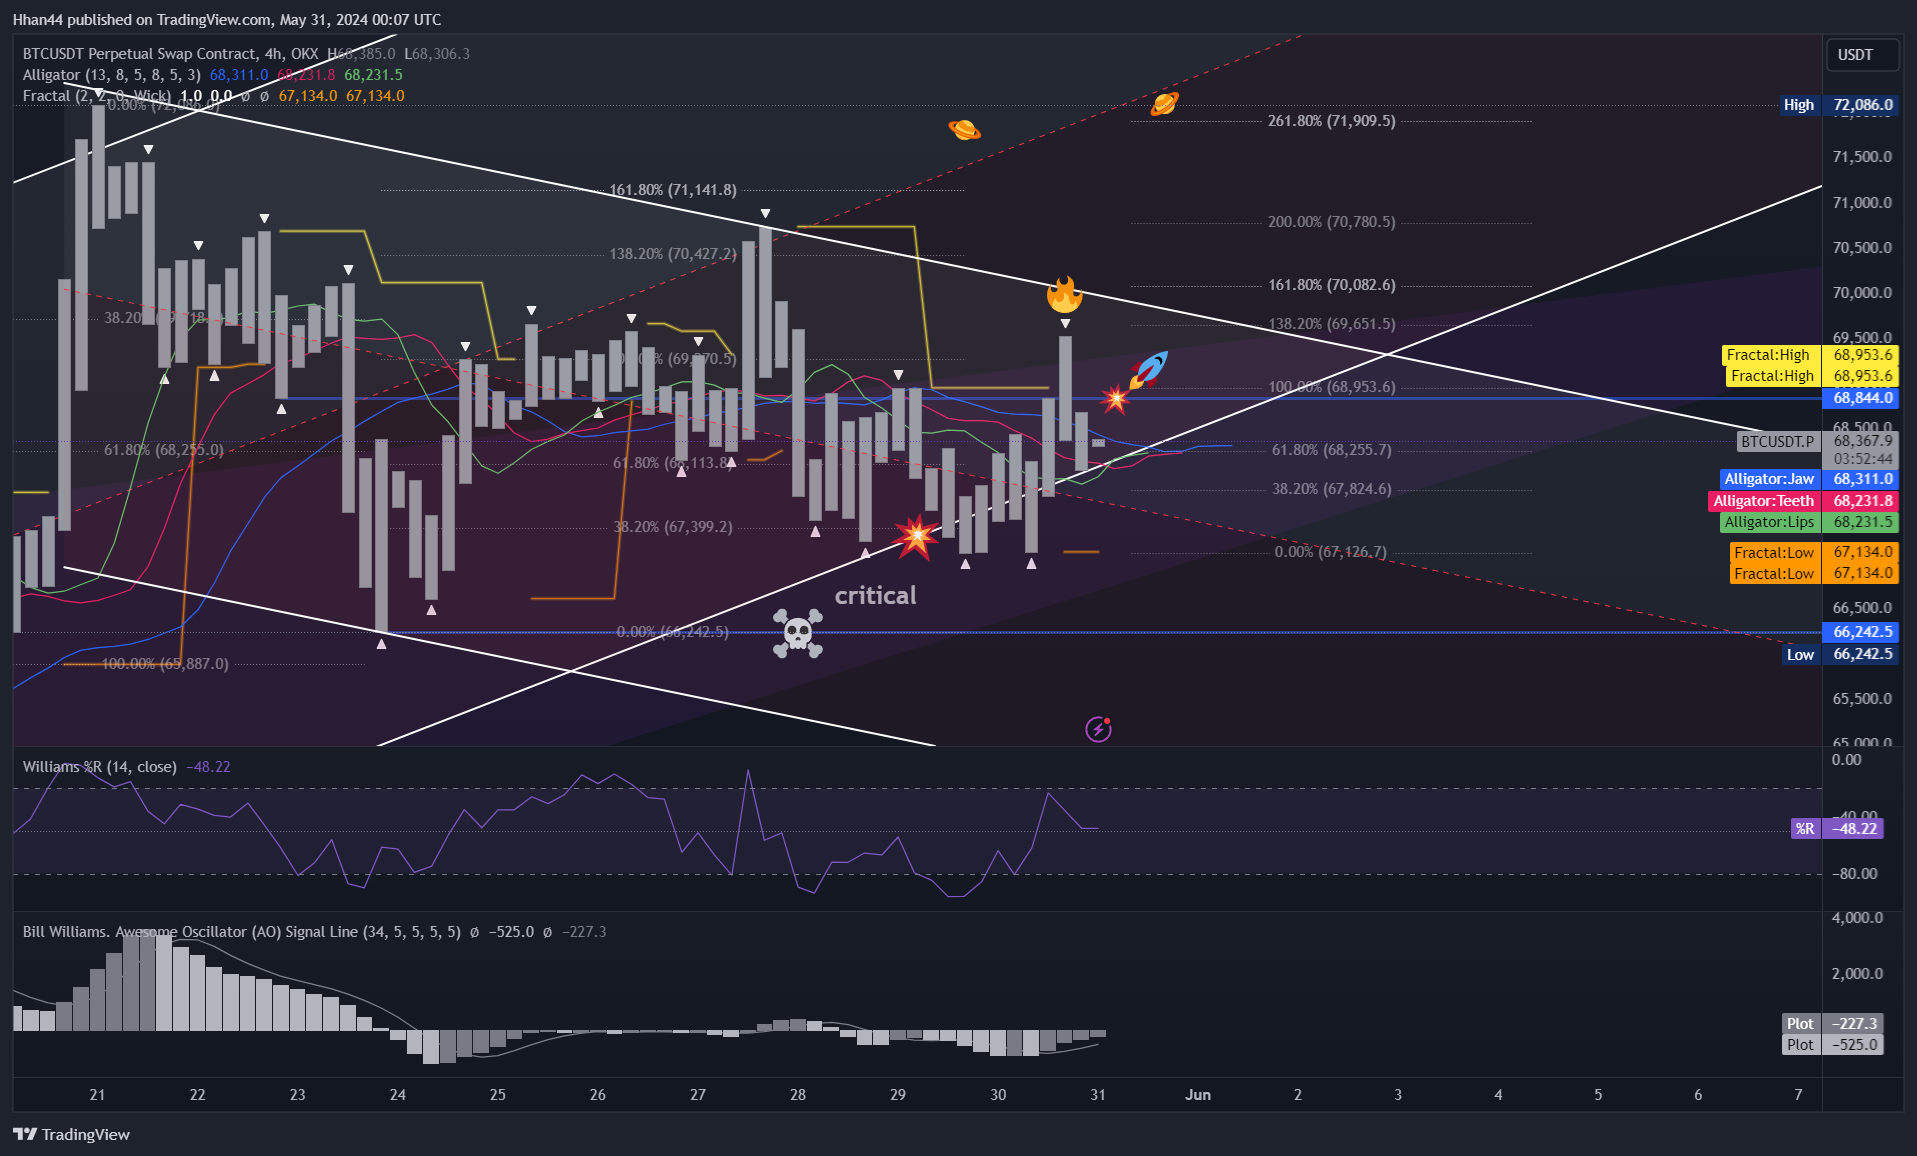Click the Plot -227.3 axis label
The image size is (1917, 1156).
1833,1023
